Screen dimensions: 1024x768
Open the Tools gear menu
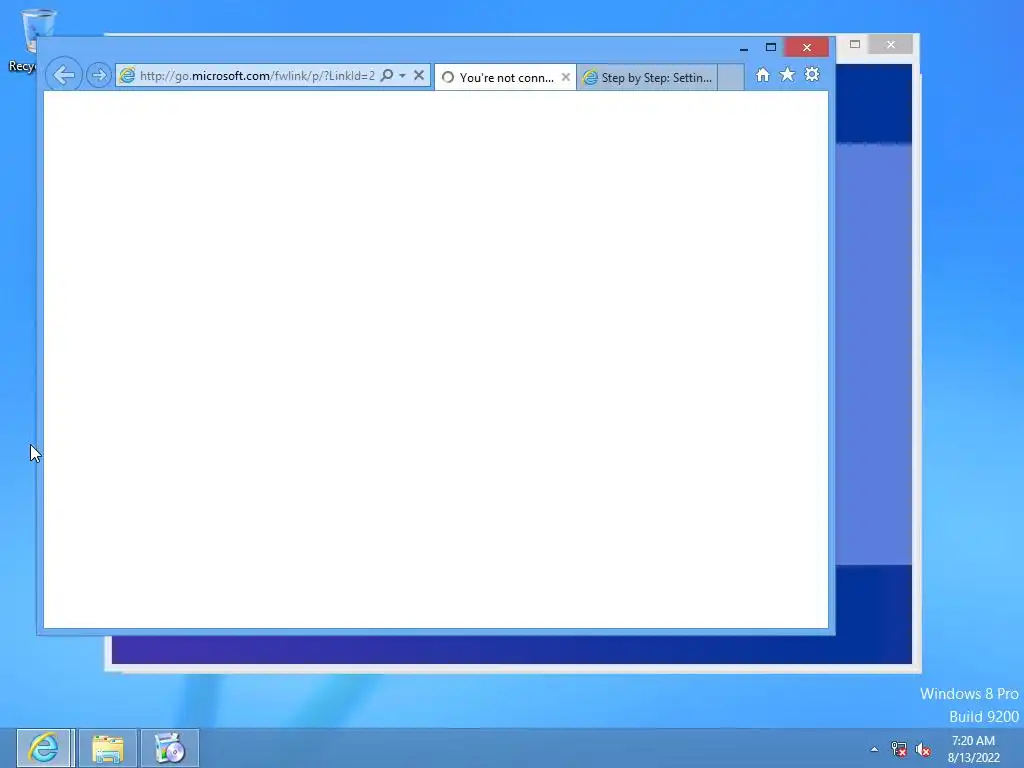click(x=812, y=74)
